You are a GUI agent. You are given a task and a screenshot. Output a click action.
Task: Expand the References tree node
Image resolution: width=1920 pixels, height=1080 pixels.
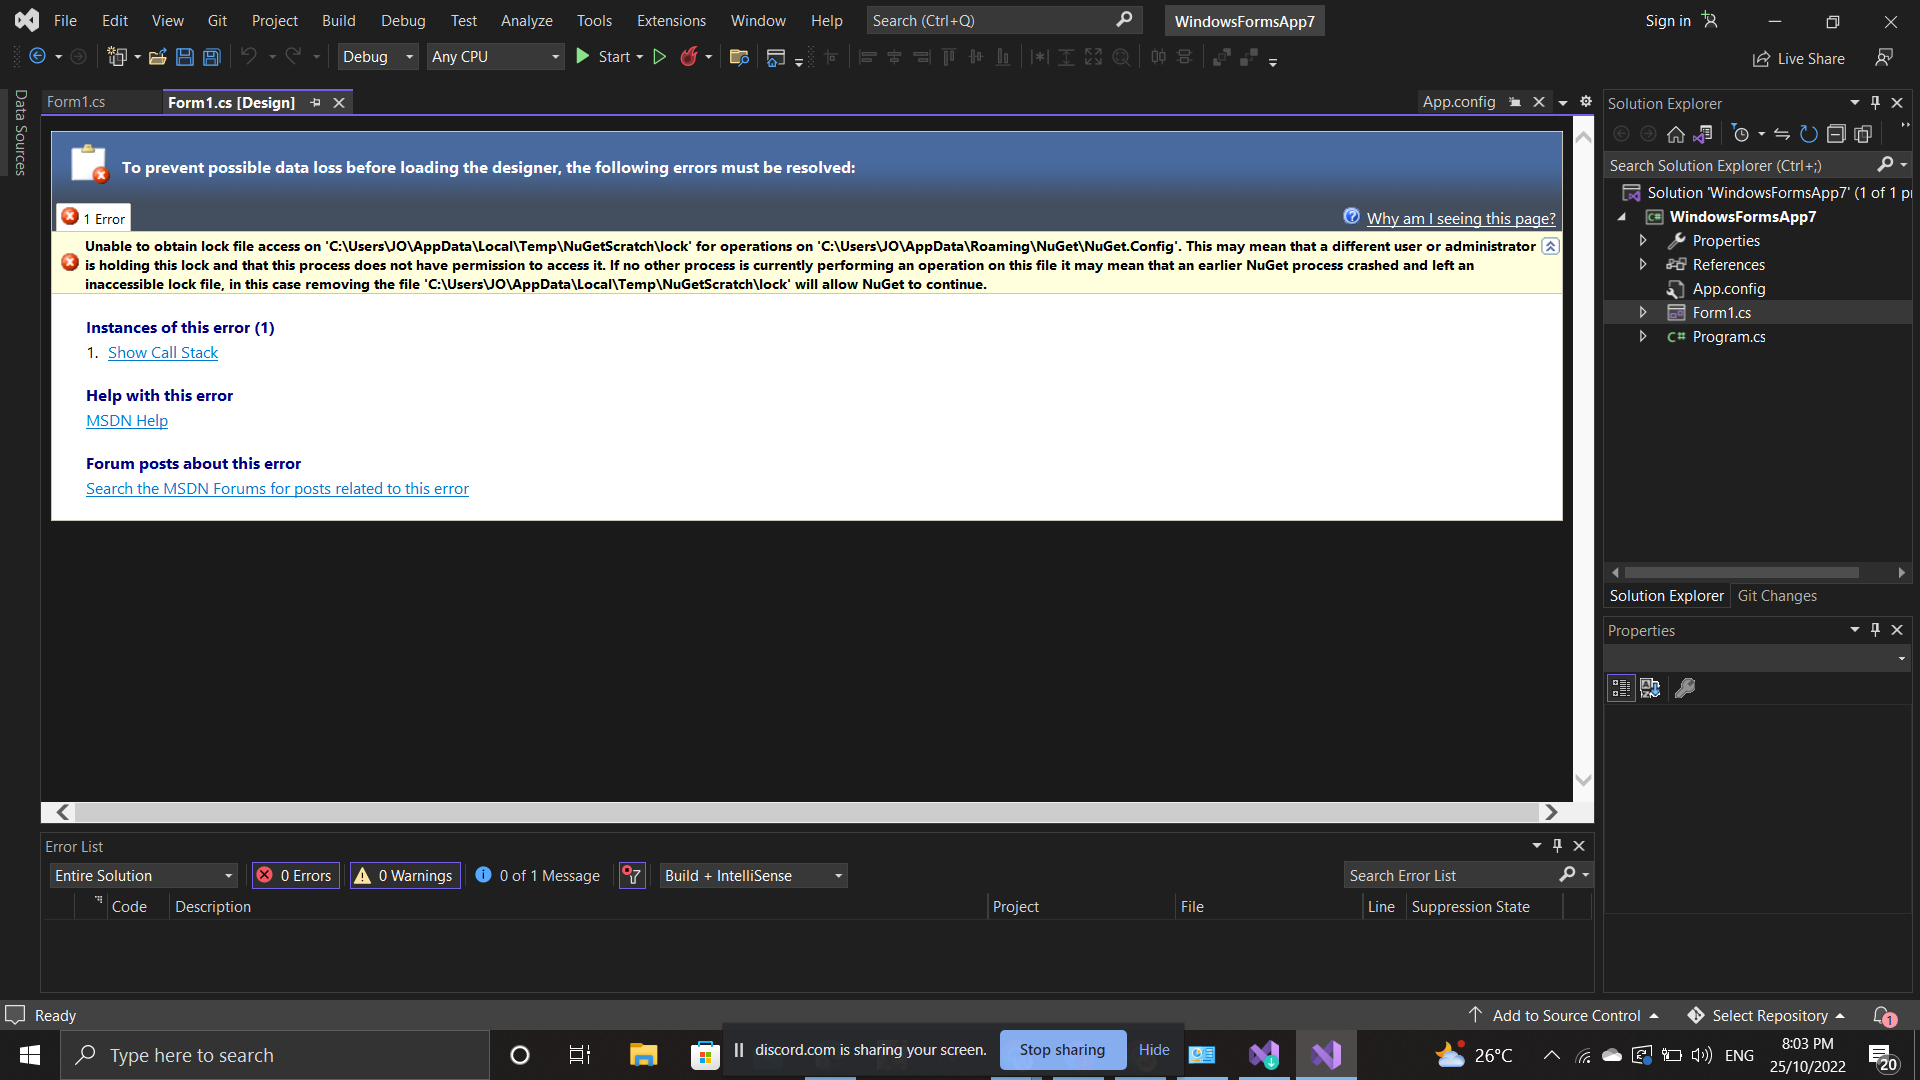(1643, 264)
